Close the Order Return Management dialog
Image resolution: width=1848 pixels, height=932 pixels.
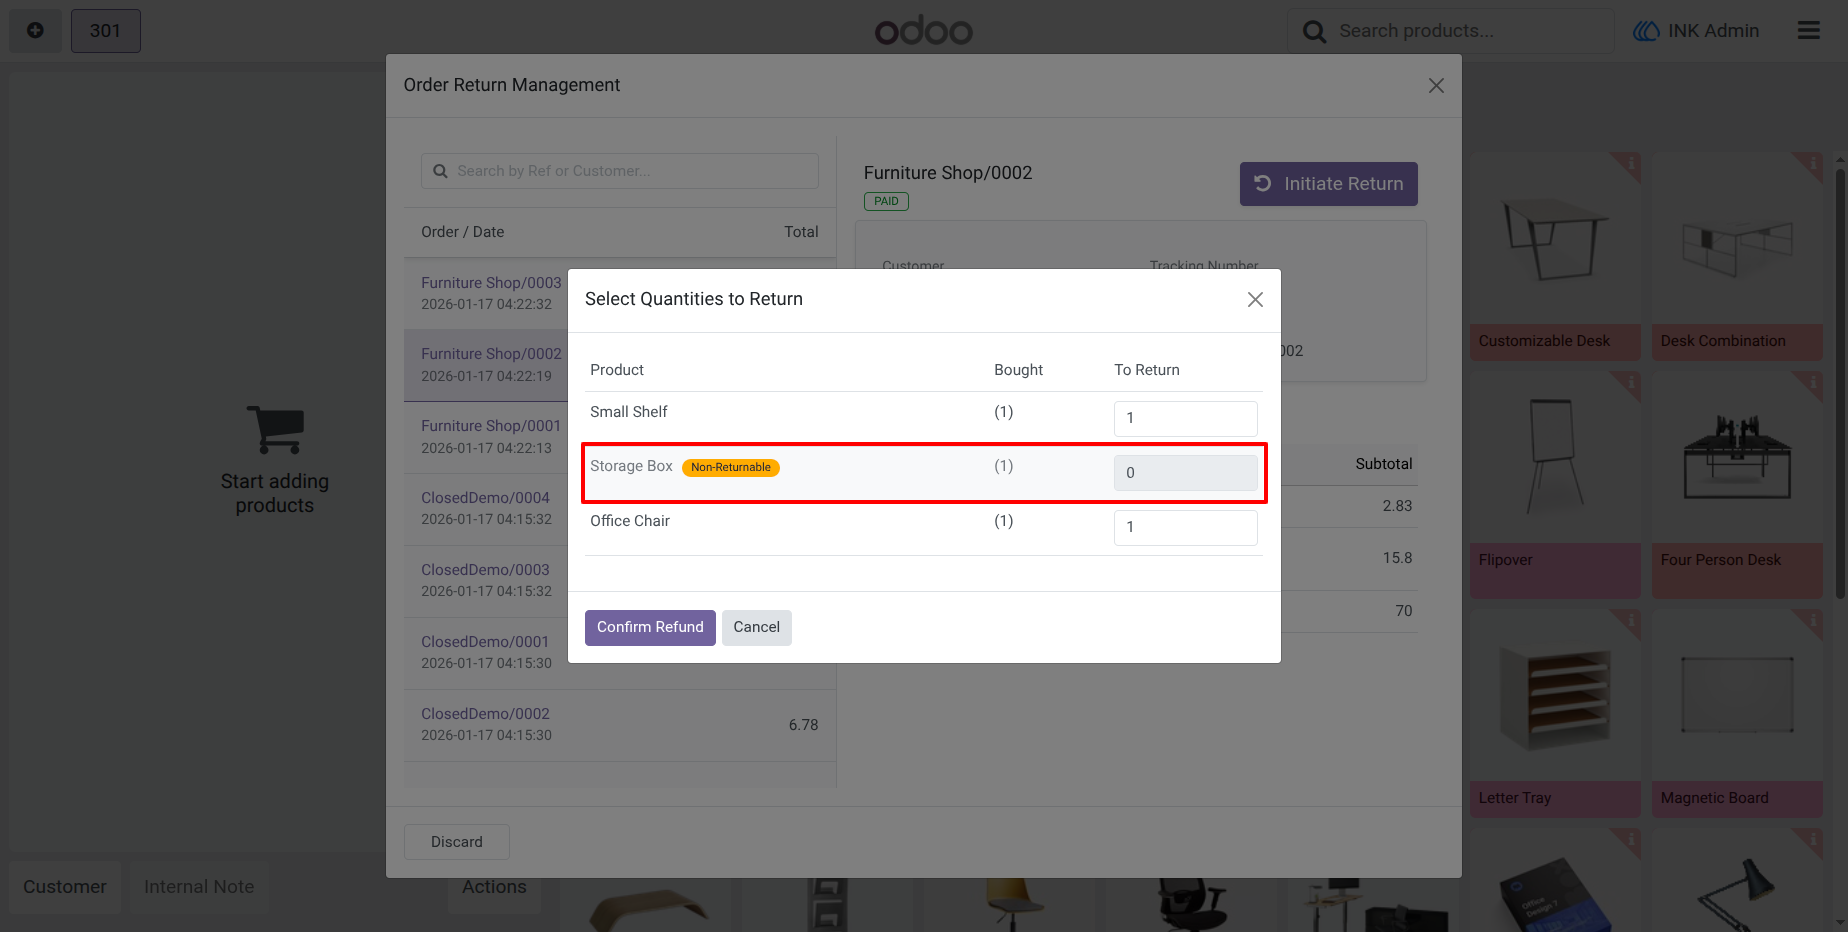(1436, 86)
